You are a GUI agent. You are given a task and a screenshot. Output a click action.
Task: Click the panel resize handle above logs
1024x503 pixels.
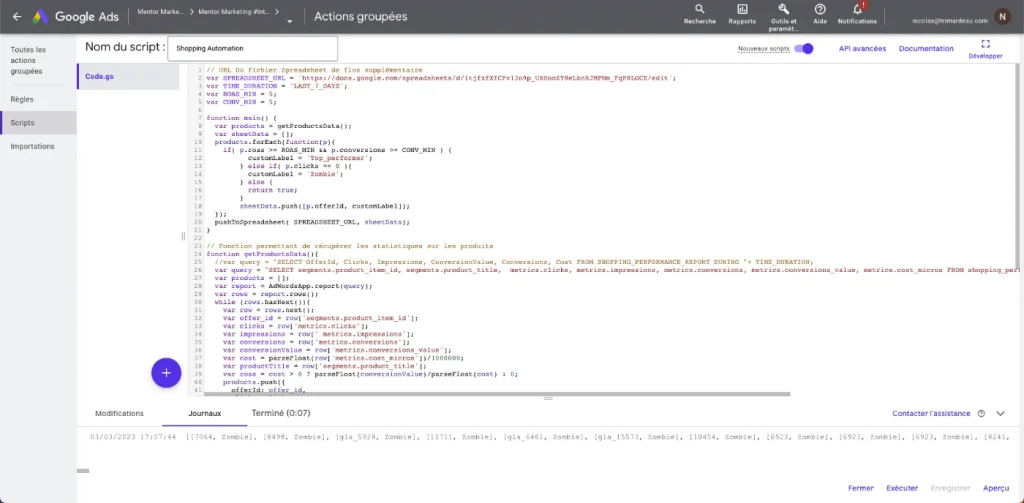548,398
